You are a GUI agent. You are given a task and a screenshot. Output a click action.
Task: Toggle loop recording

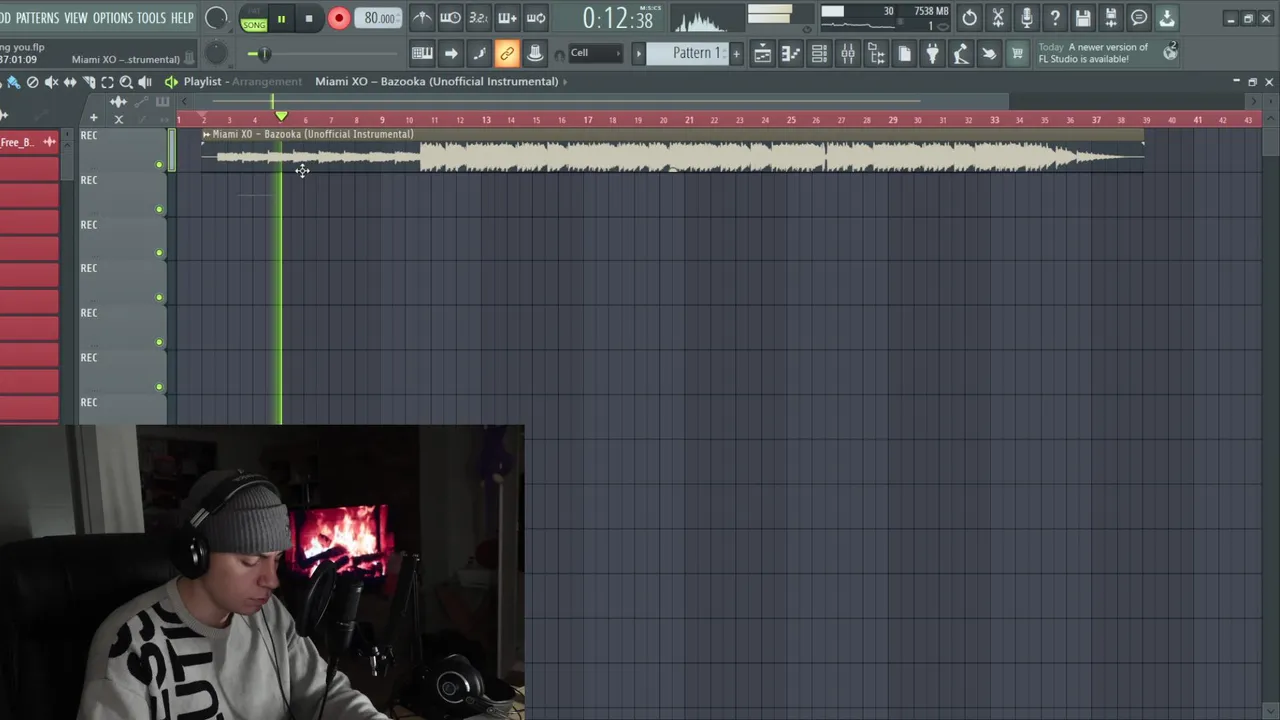[536, 18]
